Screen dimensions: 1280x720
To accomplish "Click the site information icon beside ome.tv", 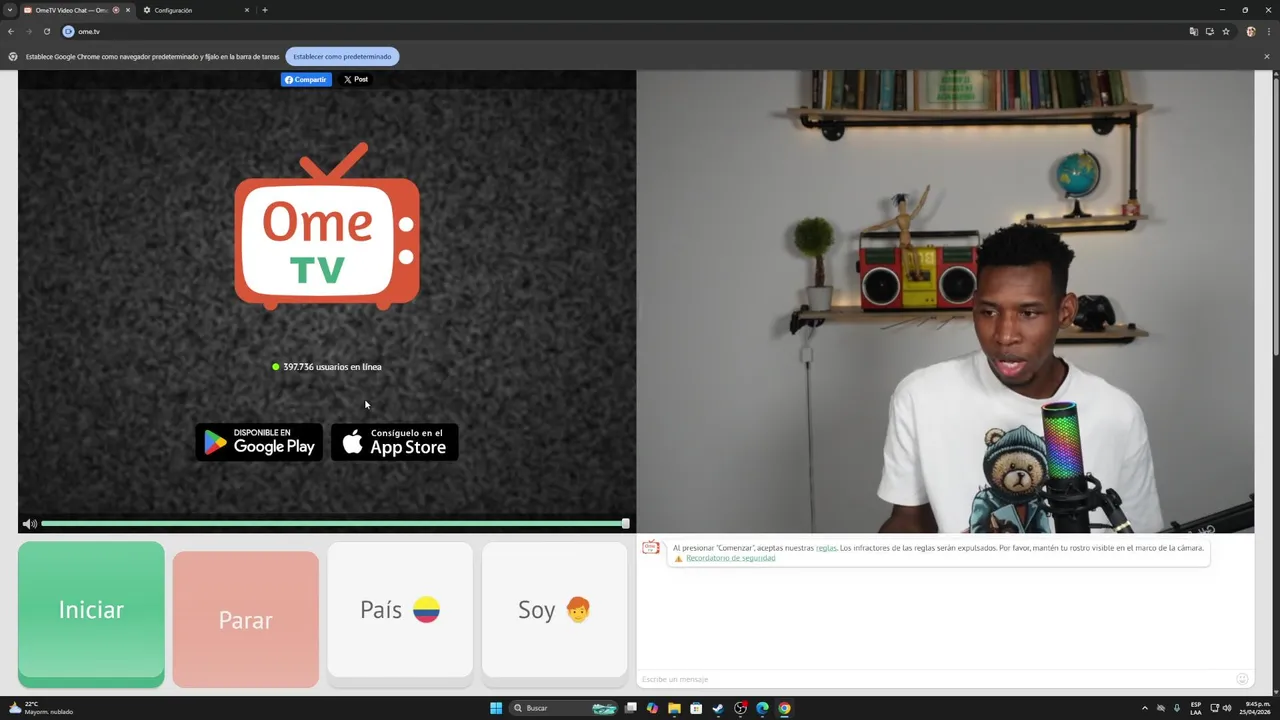I will [68, 31].
